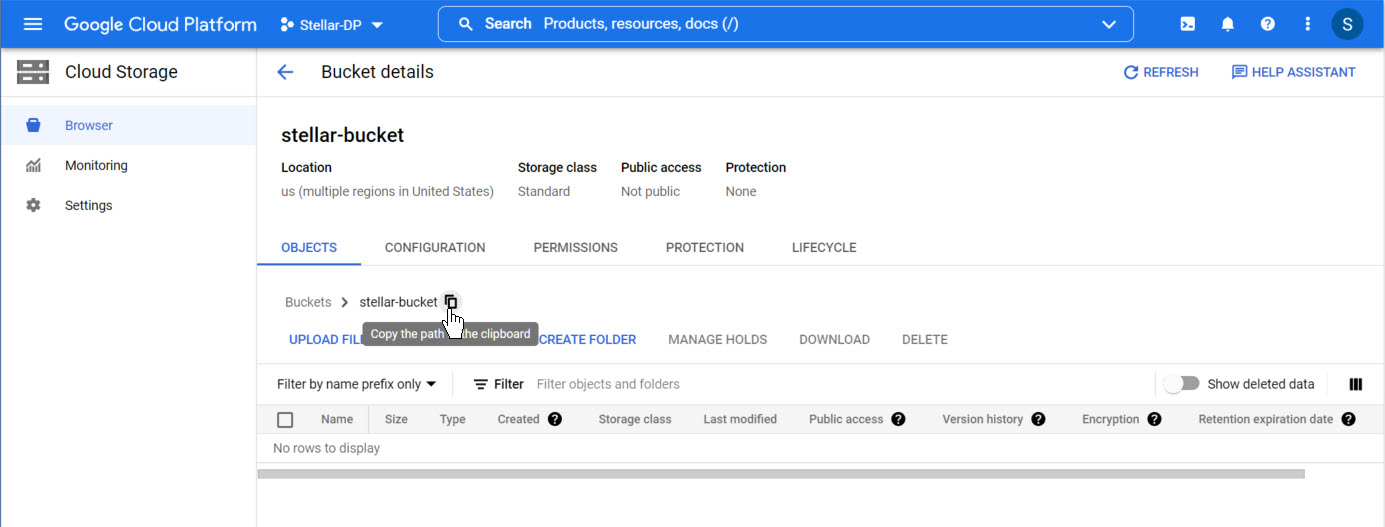Image resolution: width=1385 pixels, height=527 pixels.
Task: Open the Stellar-DP project selector
Action: pos(332,24)
